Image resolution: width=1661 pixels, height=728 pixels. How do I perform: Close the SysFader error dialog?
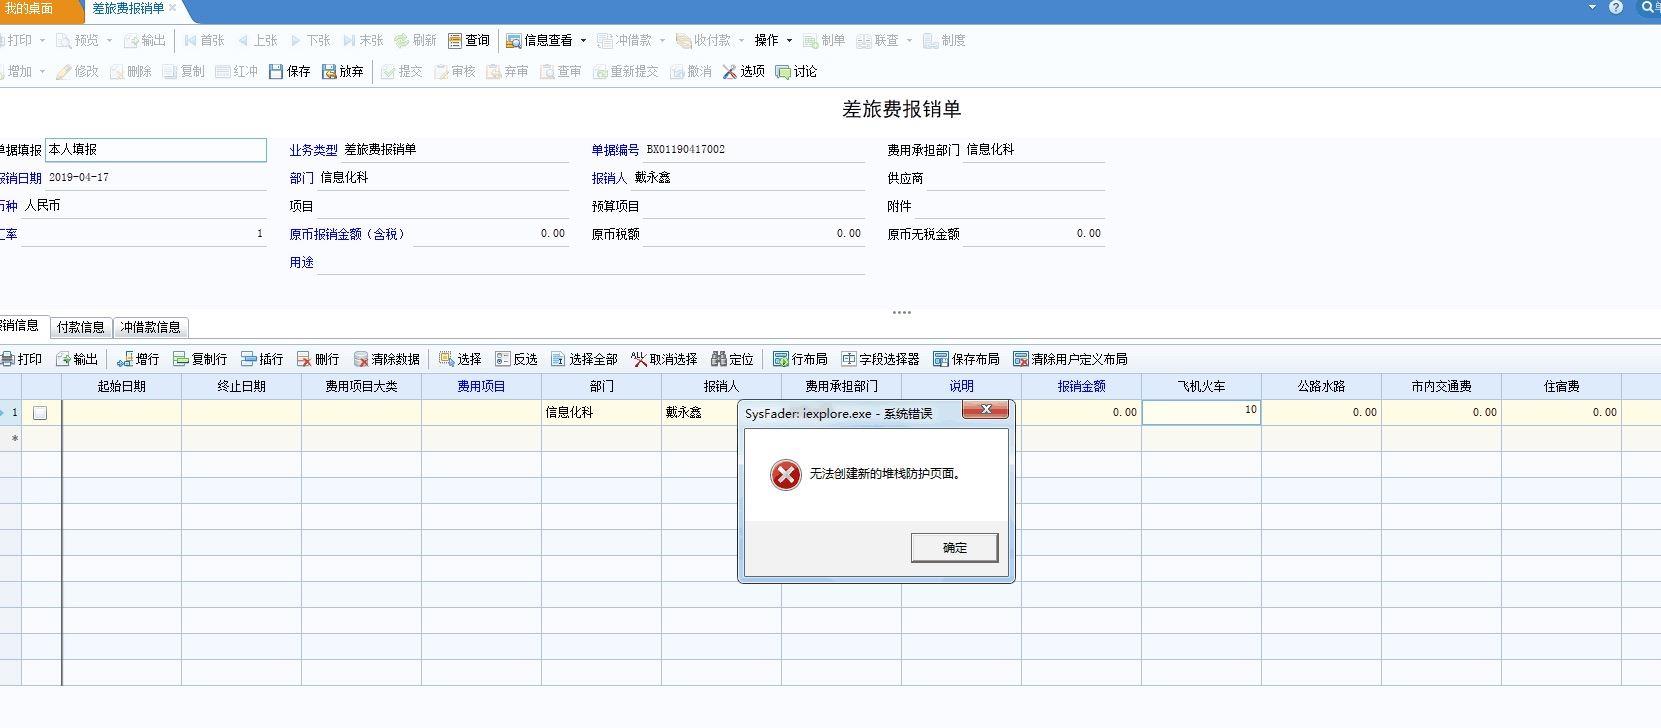click(x=986, y=410)
